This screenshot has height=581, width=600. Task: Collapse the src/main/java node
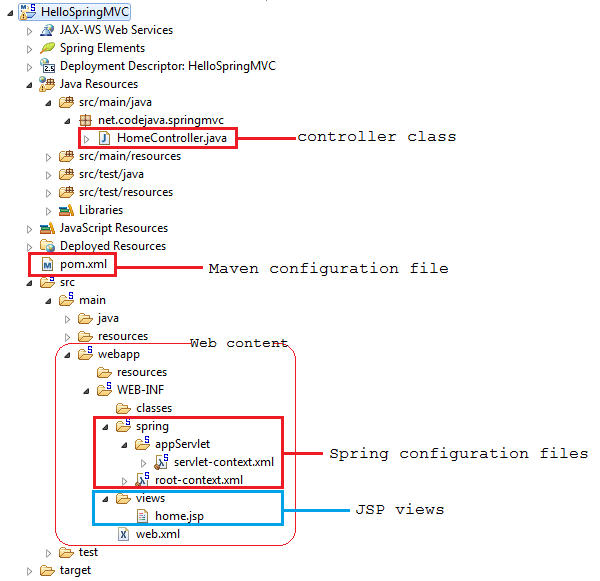click(48, 103)
